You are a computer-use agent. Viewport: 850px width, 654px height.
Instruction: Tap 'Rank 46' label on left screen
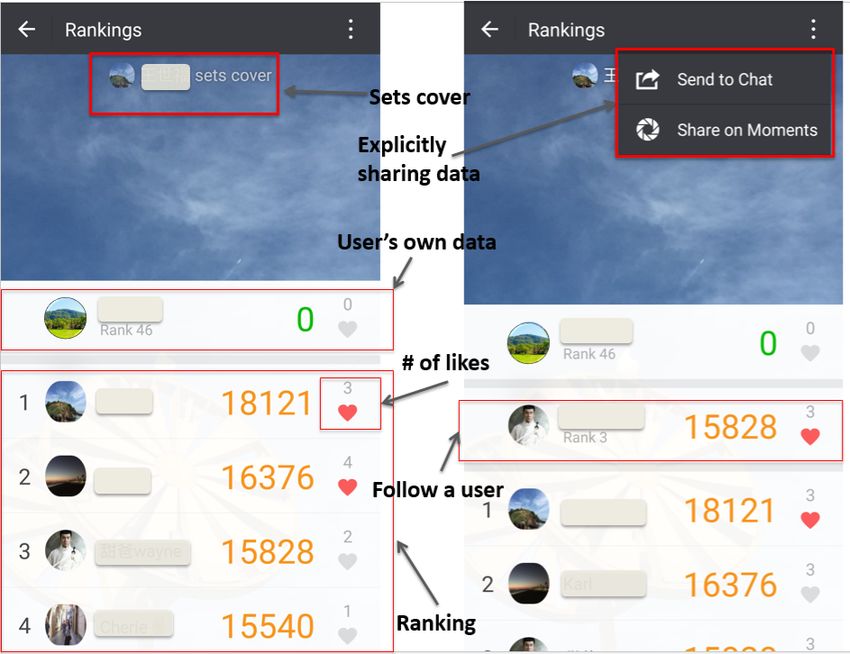coord(126,330)
